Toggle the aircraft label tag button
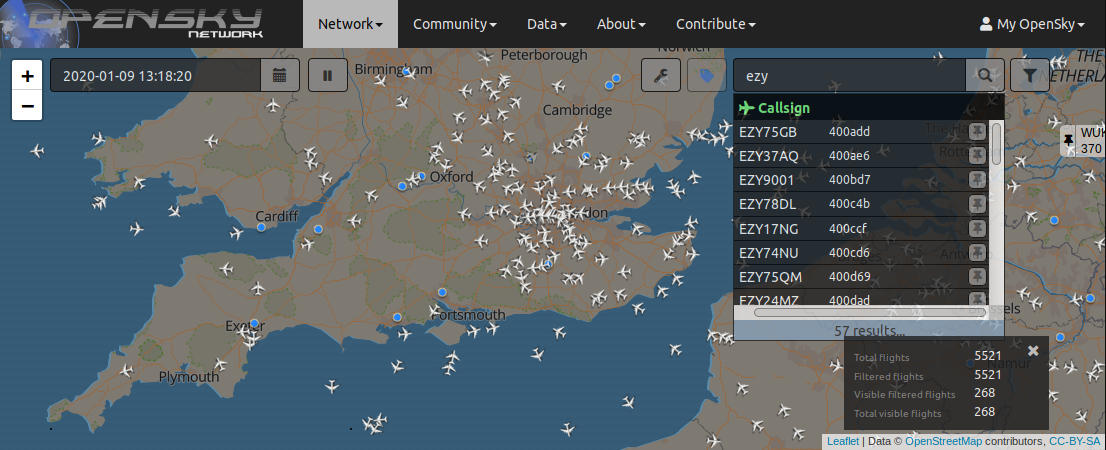This screenshot has height=450, width=1106. (x=707, y=75)
